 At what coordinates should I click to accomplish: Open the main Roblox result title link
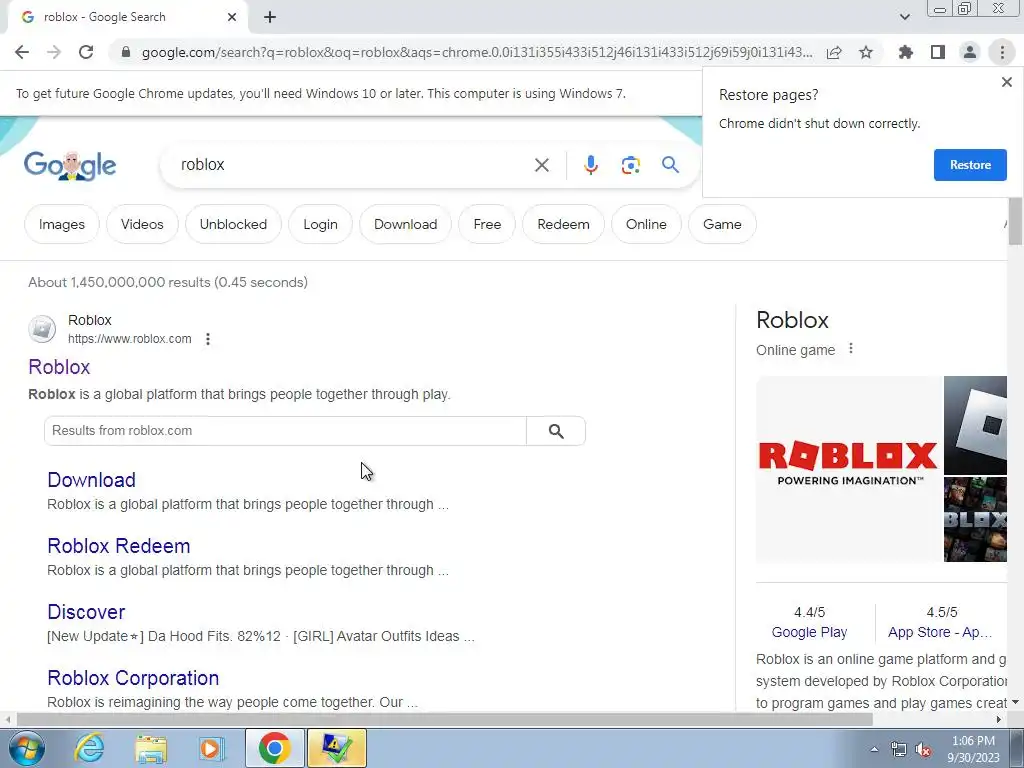click(x=59, y=367)
